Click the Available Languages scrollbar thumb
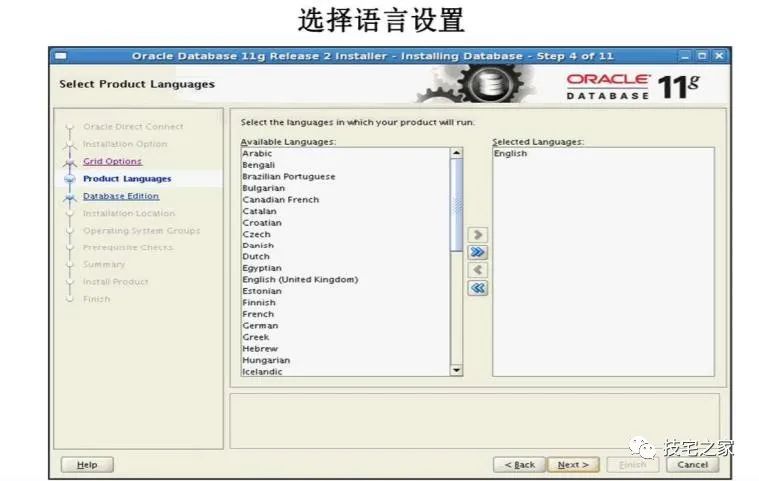 [x=456, y=205]
